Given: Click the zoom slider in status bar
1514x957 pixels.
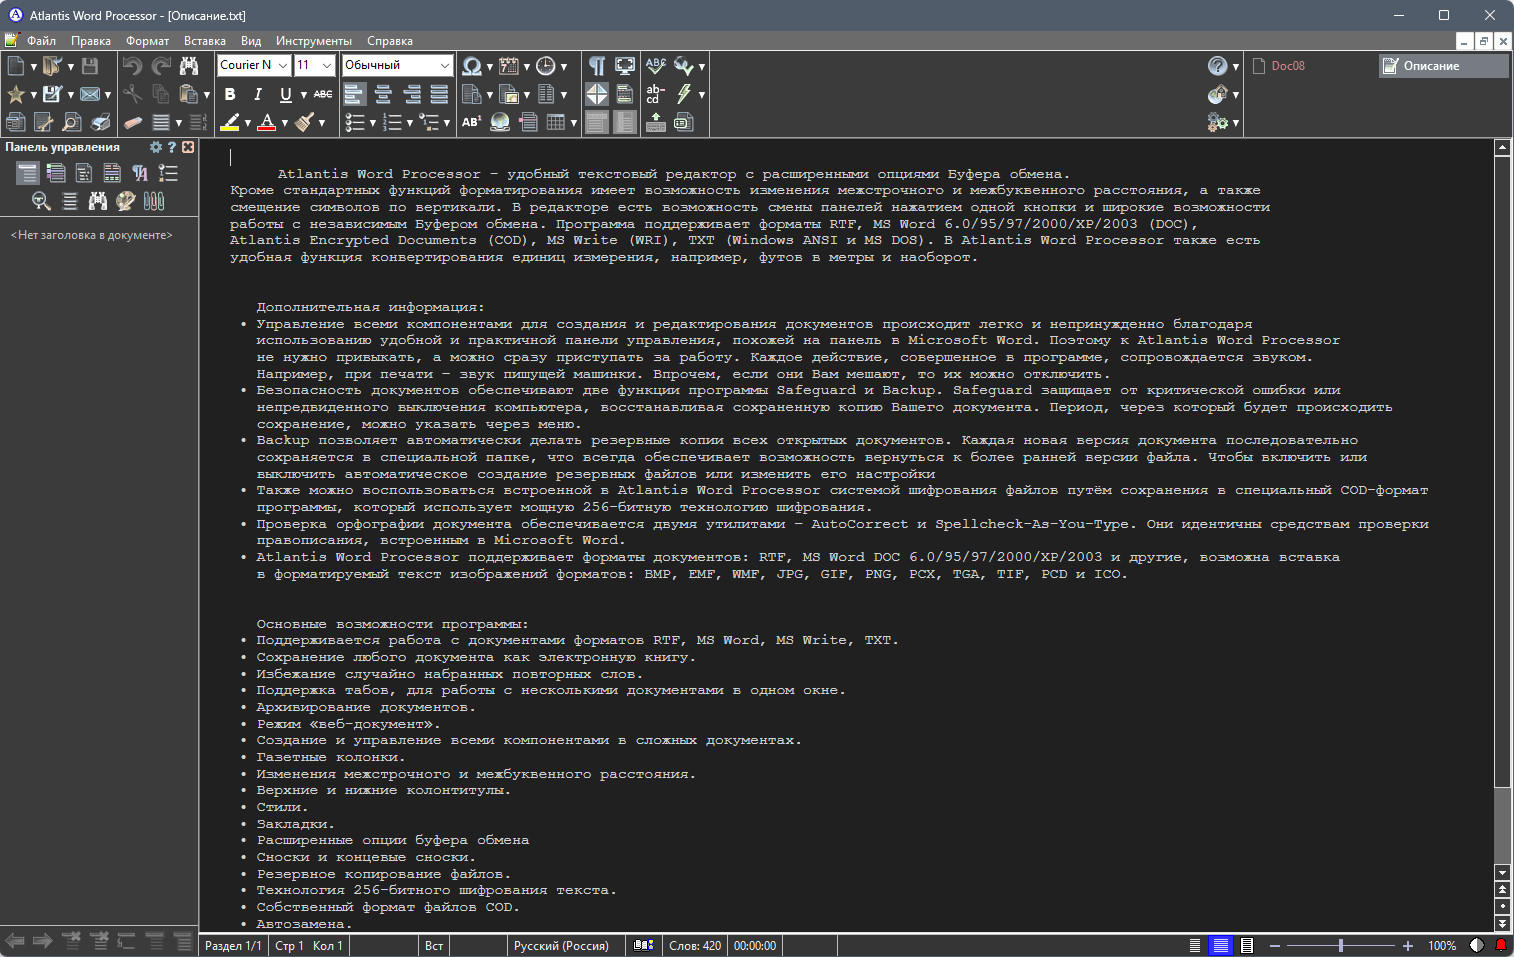Looking at the screenshot, I should (x=1340, y=945).
